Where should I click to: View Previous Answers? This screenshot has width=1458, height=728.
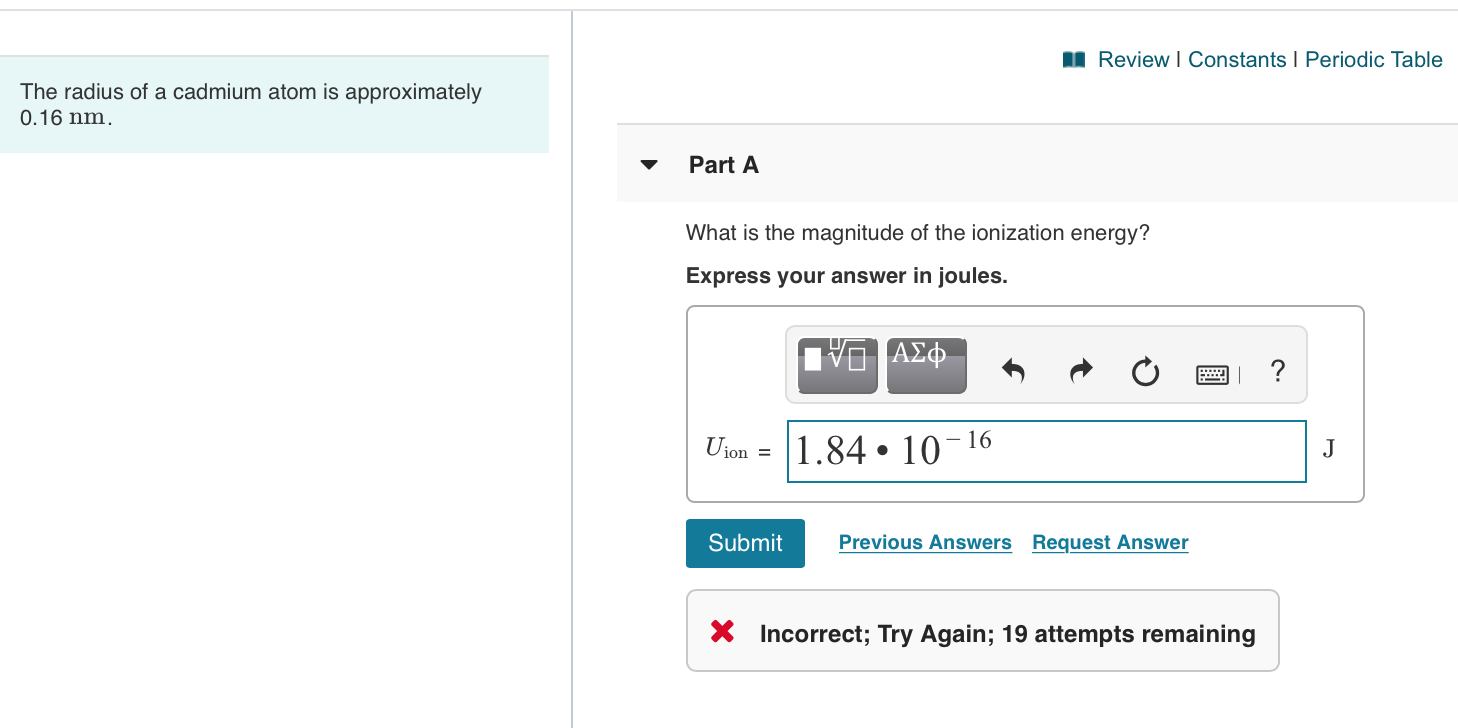(925, 542)
